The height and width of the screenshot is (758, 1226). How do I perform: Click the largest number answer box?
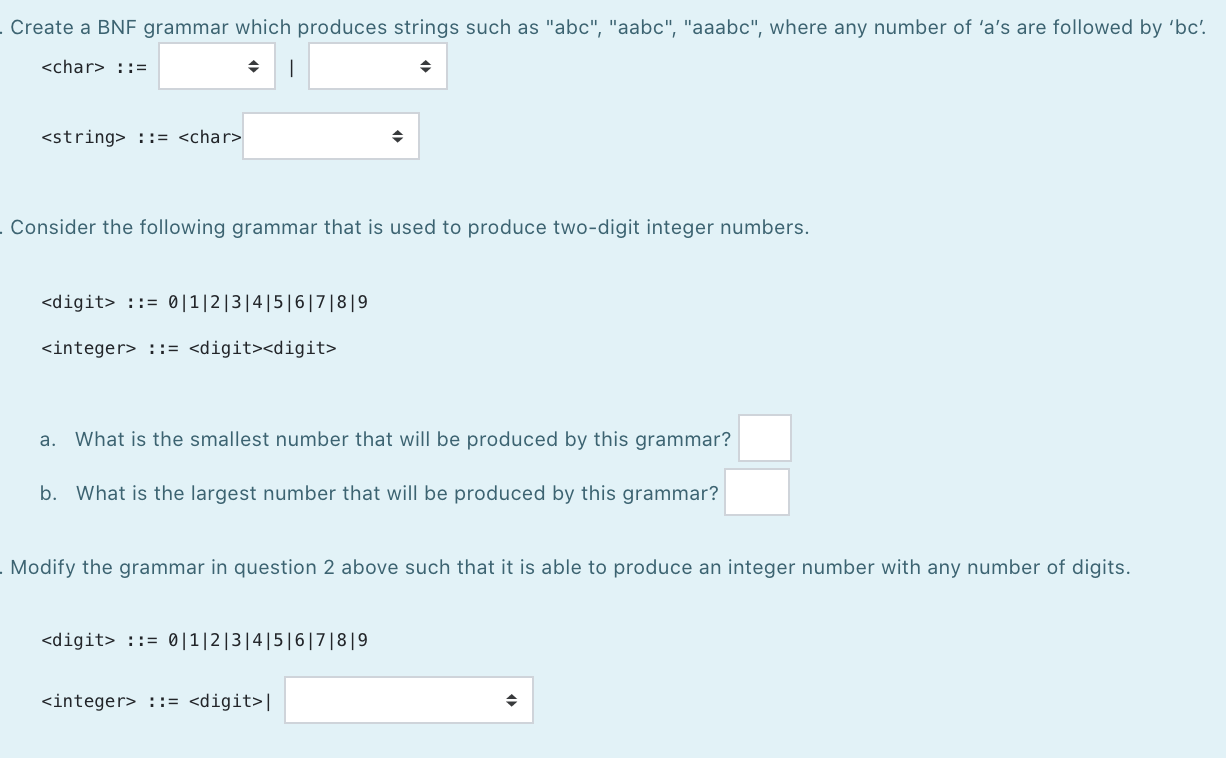click(x=757, y=492)
